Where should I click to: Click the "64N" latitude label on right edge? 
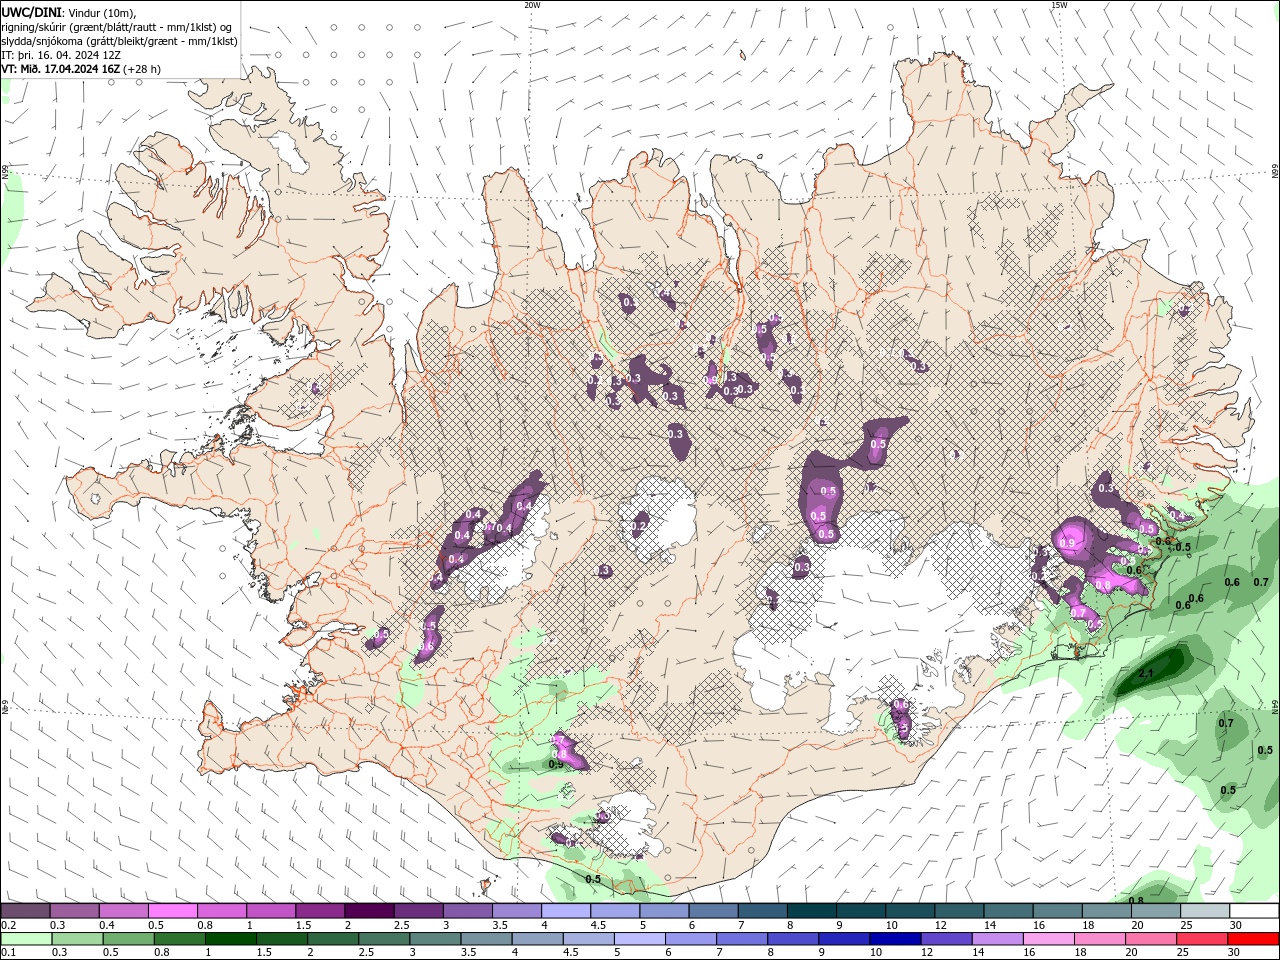tap(1275, 706)
